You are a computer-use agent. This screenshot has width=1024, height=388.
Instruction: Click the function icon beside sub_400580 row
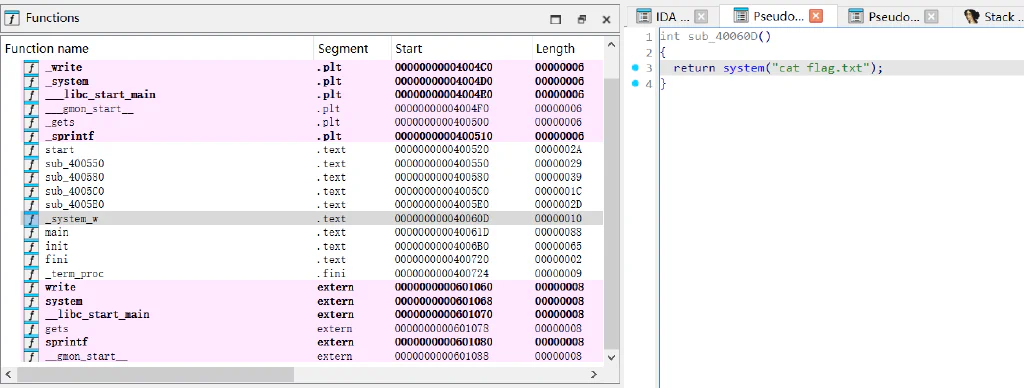(x=31, y=177)
